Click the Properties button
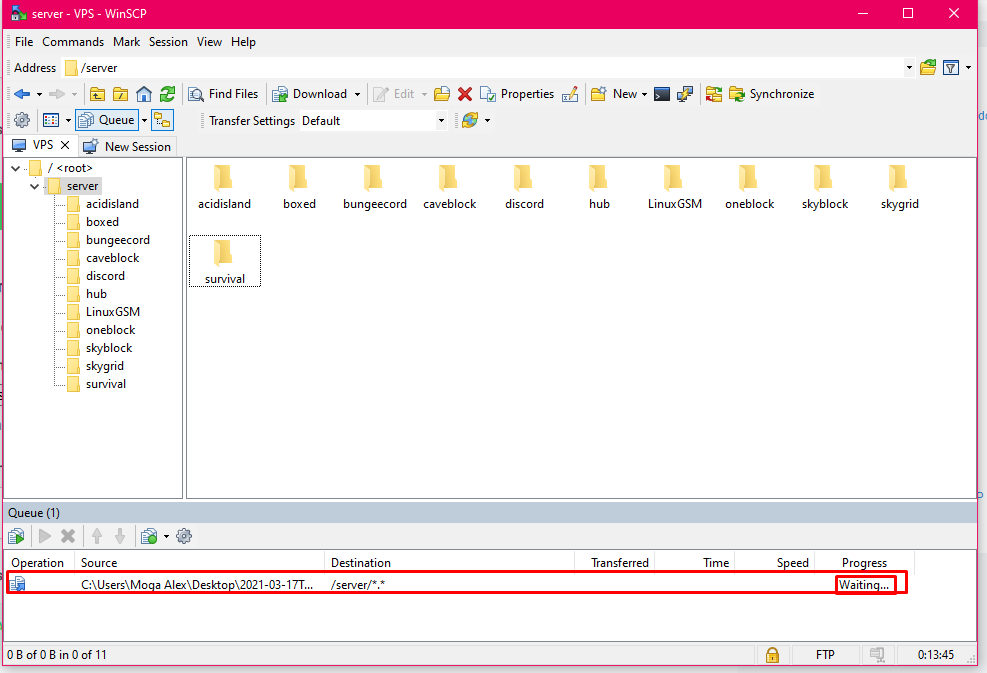This screenshot has height=673, width=987. 517,94
